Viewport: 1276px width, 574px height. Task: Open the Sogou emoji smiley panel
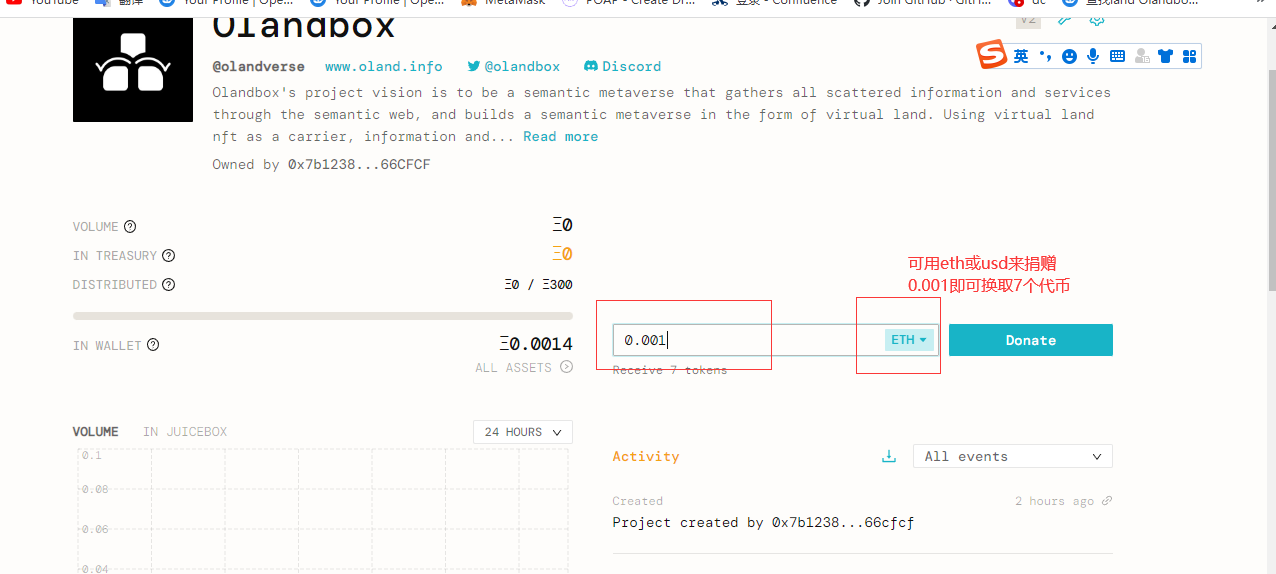[1069, 57]
